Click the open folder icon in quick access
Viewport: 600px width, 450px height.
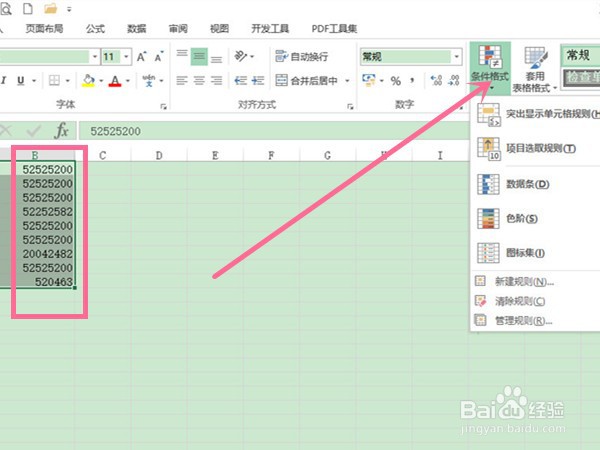[51, 8]
